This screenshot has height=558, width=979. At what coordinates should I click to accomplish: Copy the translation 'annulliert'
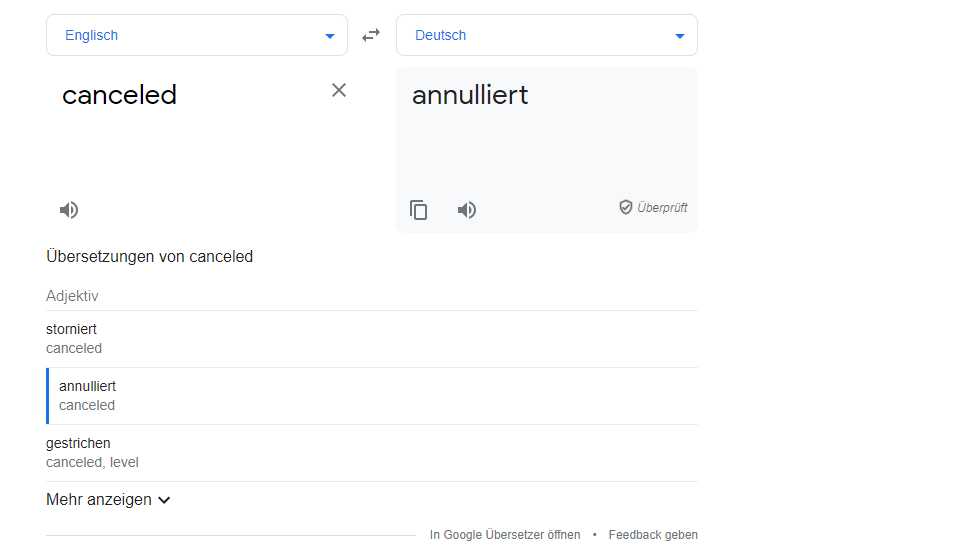[x=419, y=210]
